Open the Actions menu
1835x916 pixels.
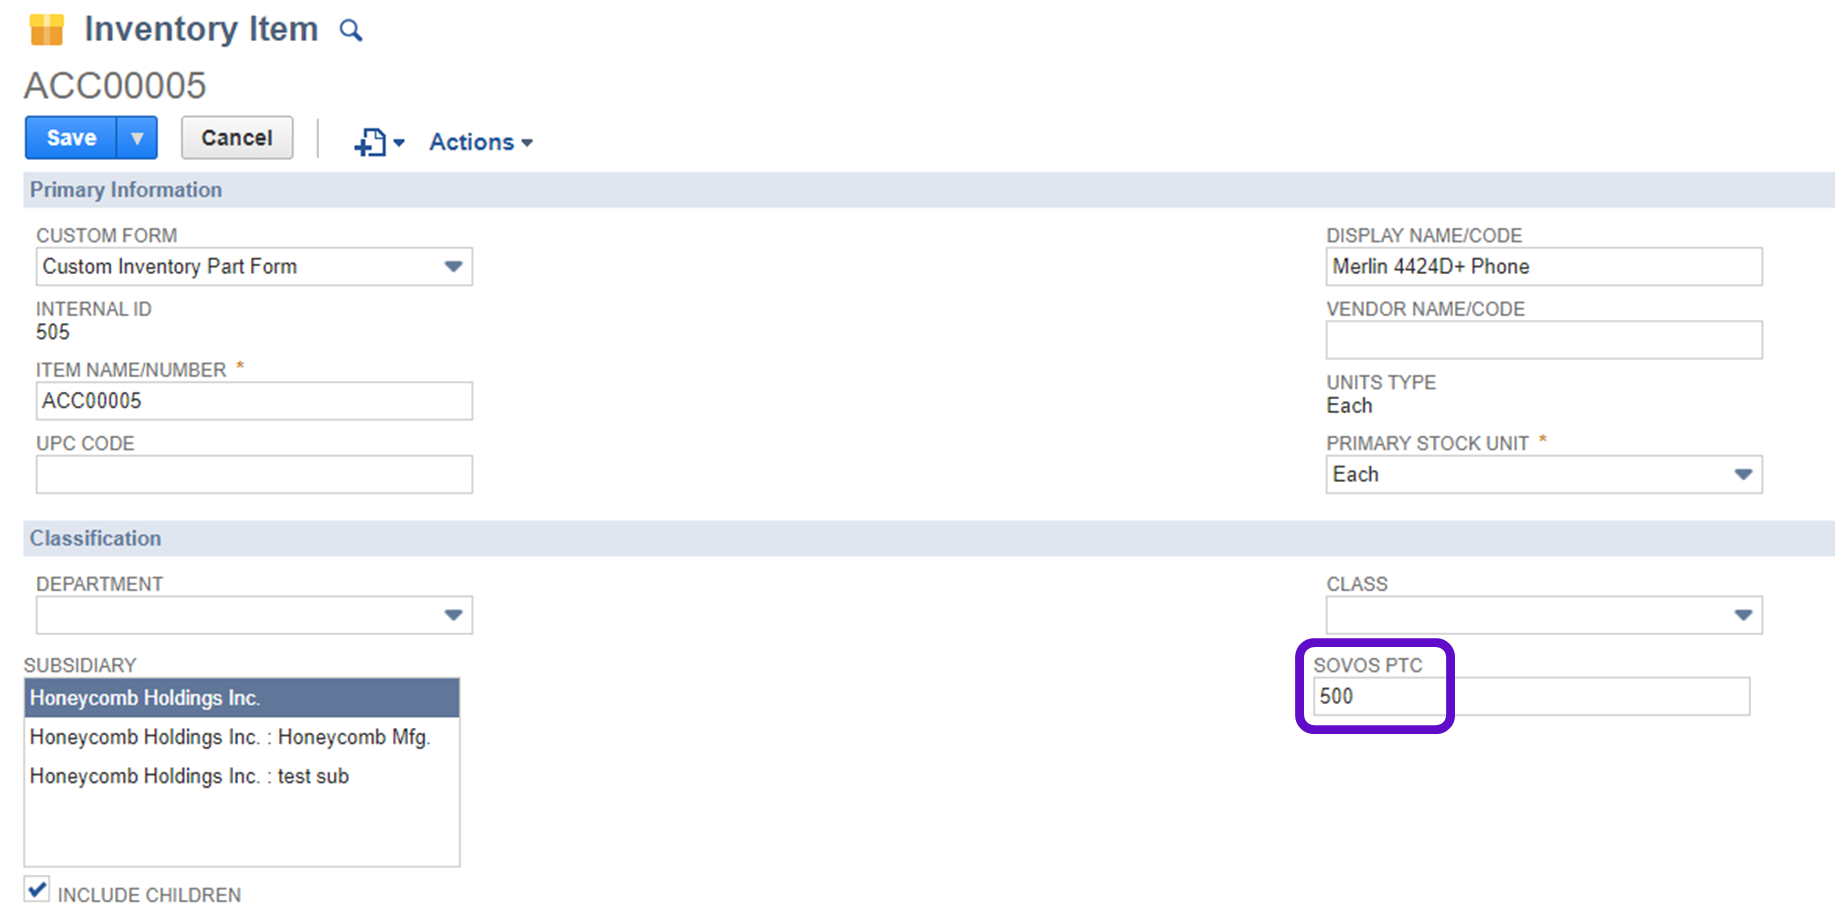[x=480, y=142]
